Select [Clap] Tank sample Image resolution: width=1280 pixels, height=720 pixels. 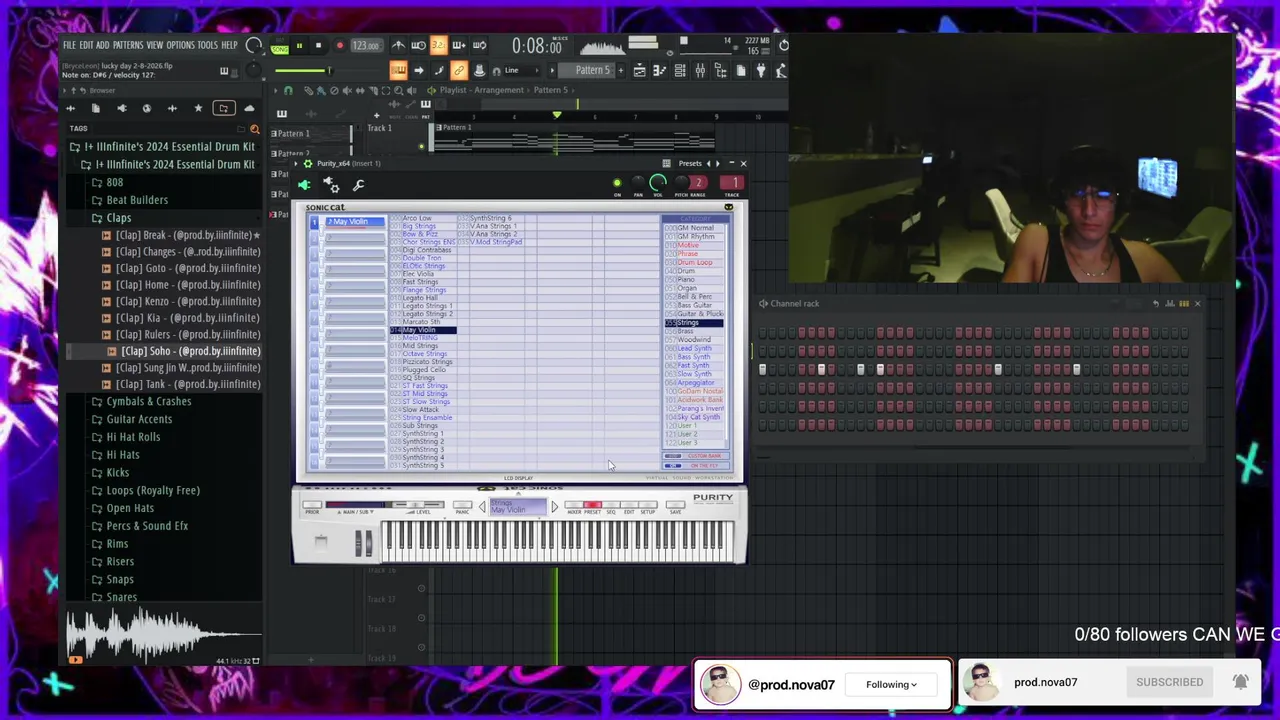(x=181, y=384)
